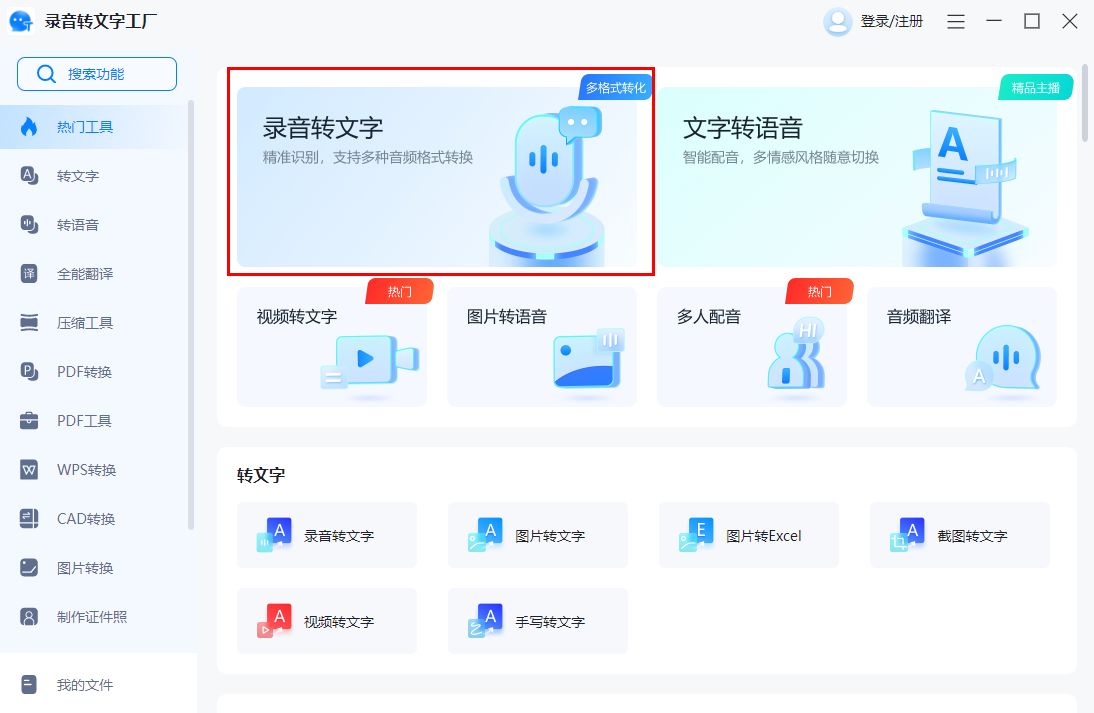
Task: Click the 热门 badge on 多人配音 card
Action: click(x=820, y=292)
